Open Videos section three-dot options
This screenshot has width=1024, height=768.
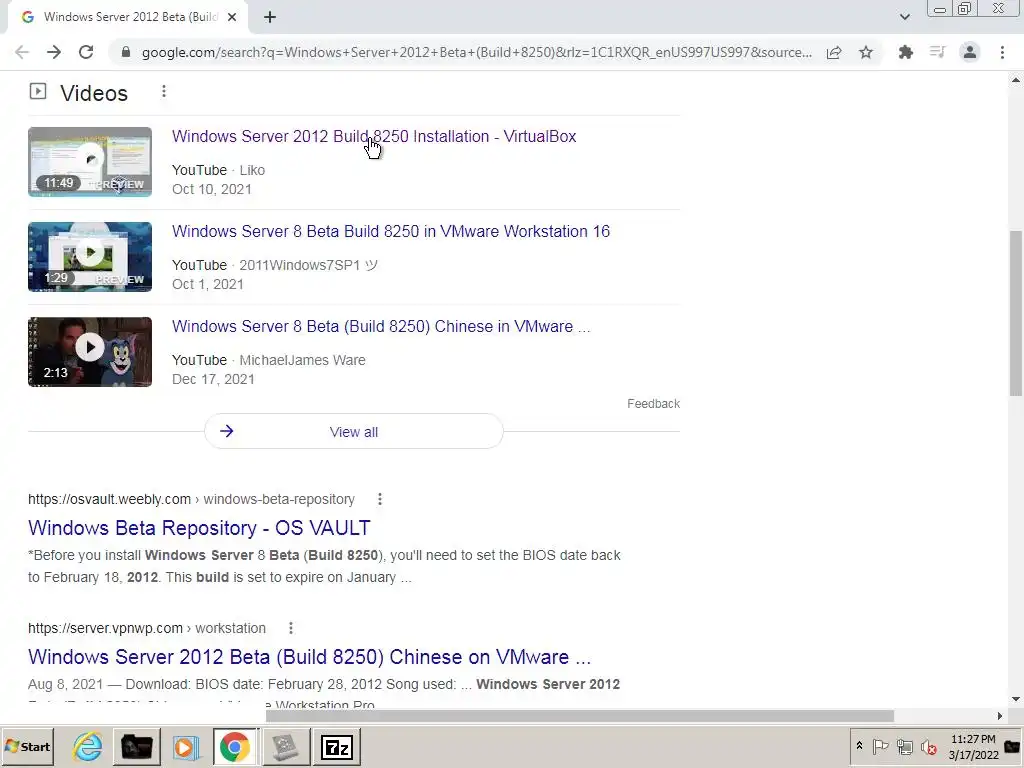pyautogui.click(x=164, y=91)
